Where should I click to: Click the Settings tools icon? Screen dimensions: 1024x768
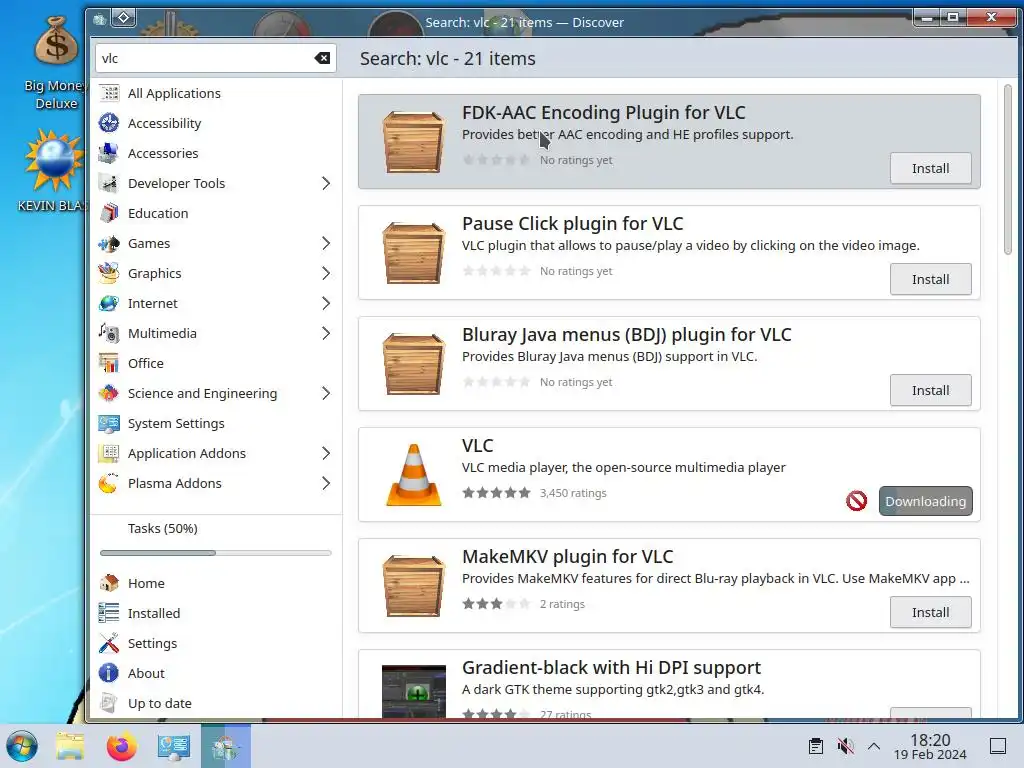[109, 643]
